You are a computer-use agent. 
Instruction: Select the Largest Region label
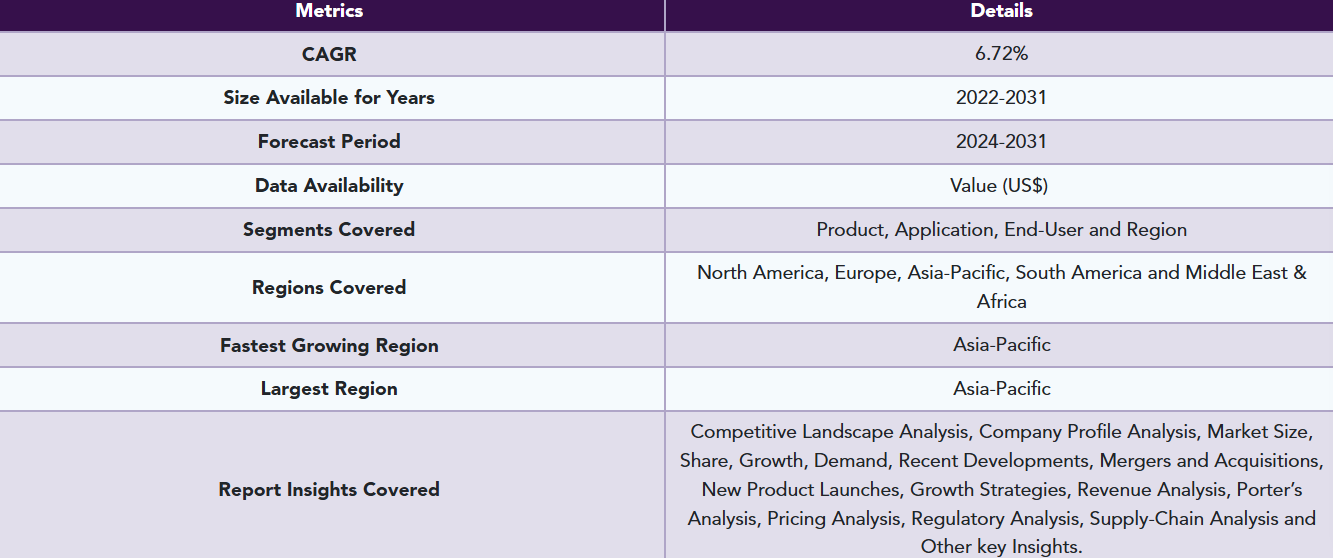pyautogui.click(x=329, y=389)
